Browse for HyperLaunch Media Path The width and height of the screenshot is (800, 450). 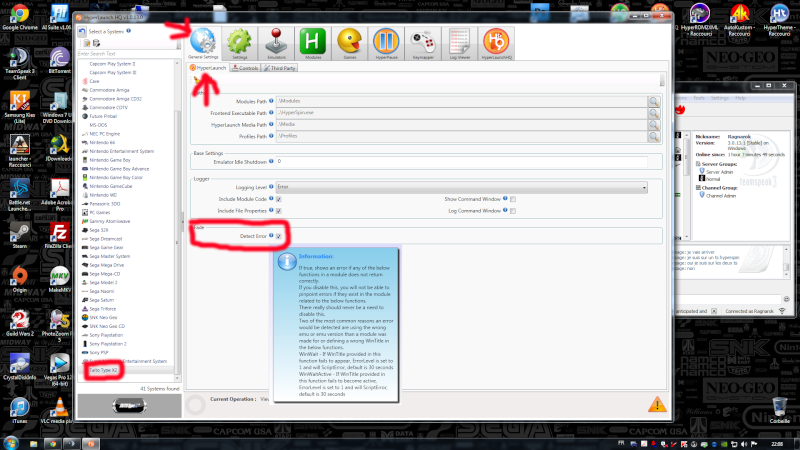[654, 125]
